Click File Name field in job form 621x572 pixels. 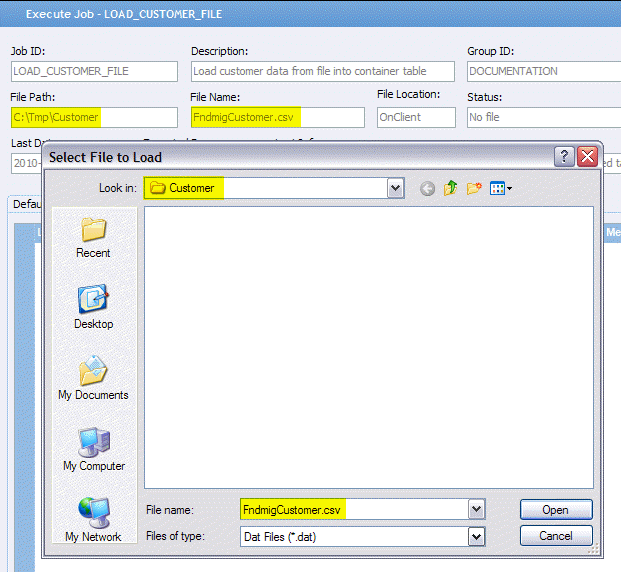coord(277,117)
